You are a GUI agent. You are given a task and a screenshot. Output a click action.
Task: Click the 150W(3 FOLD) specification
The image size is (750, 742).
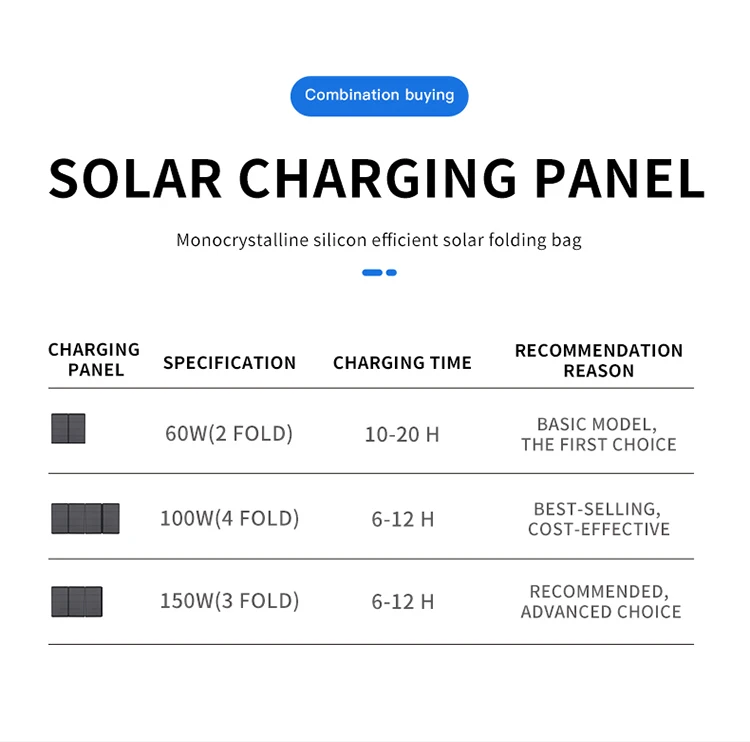coord(229,601)
